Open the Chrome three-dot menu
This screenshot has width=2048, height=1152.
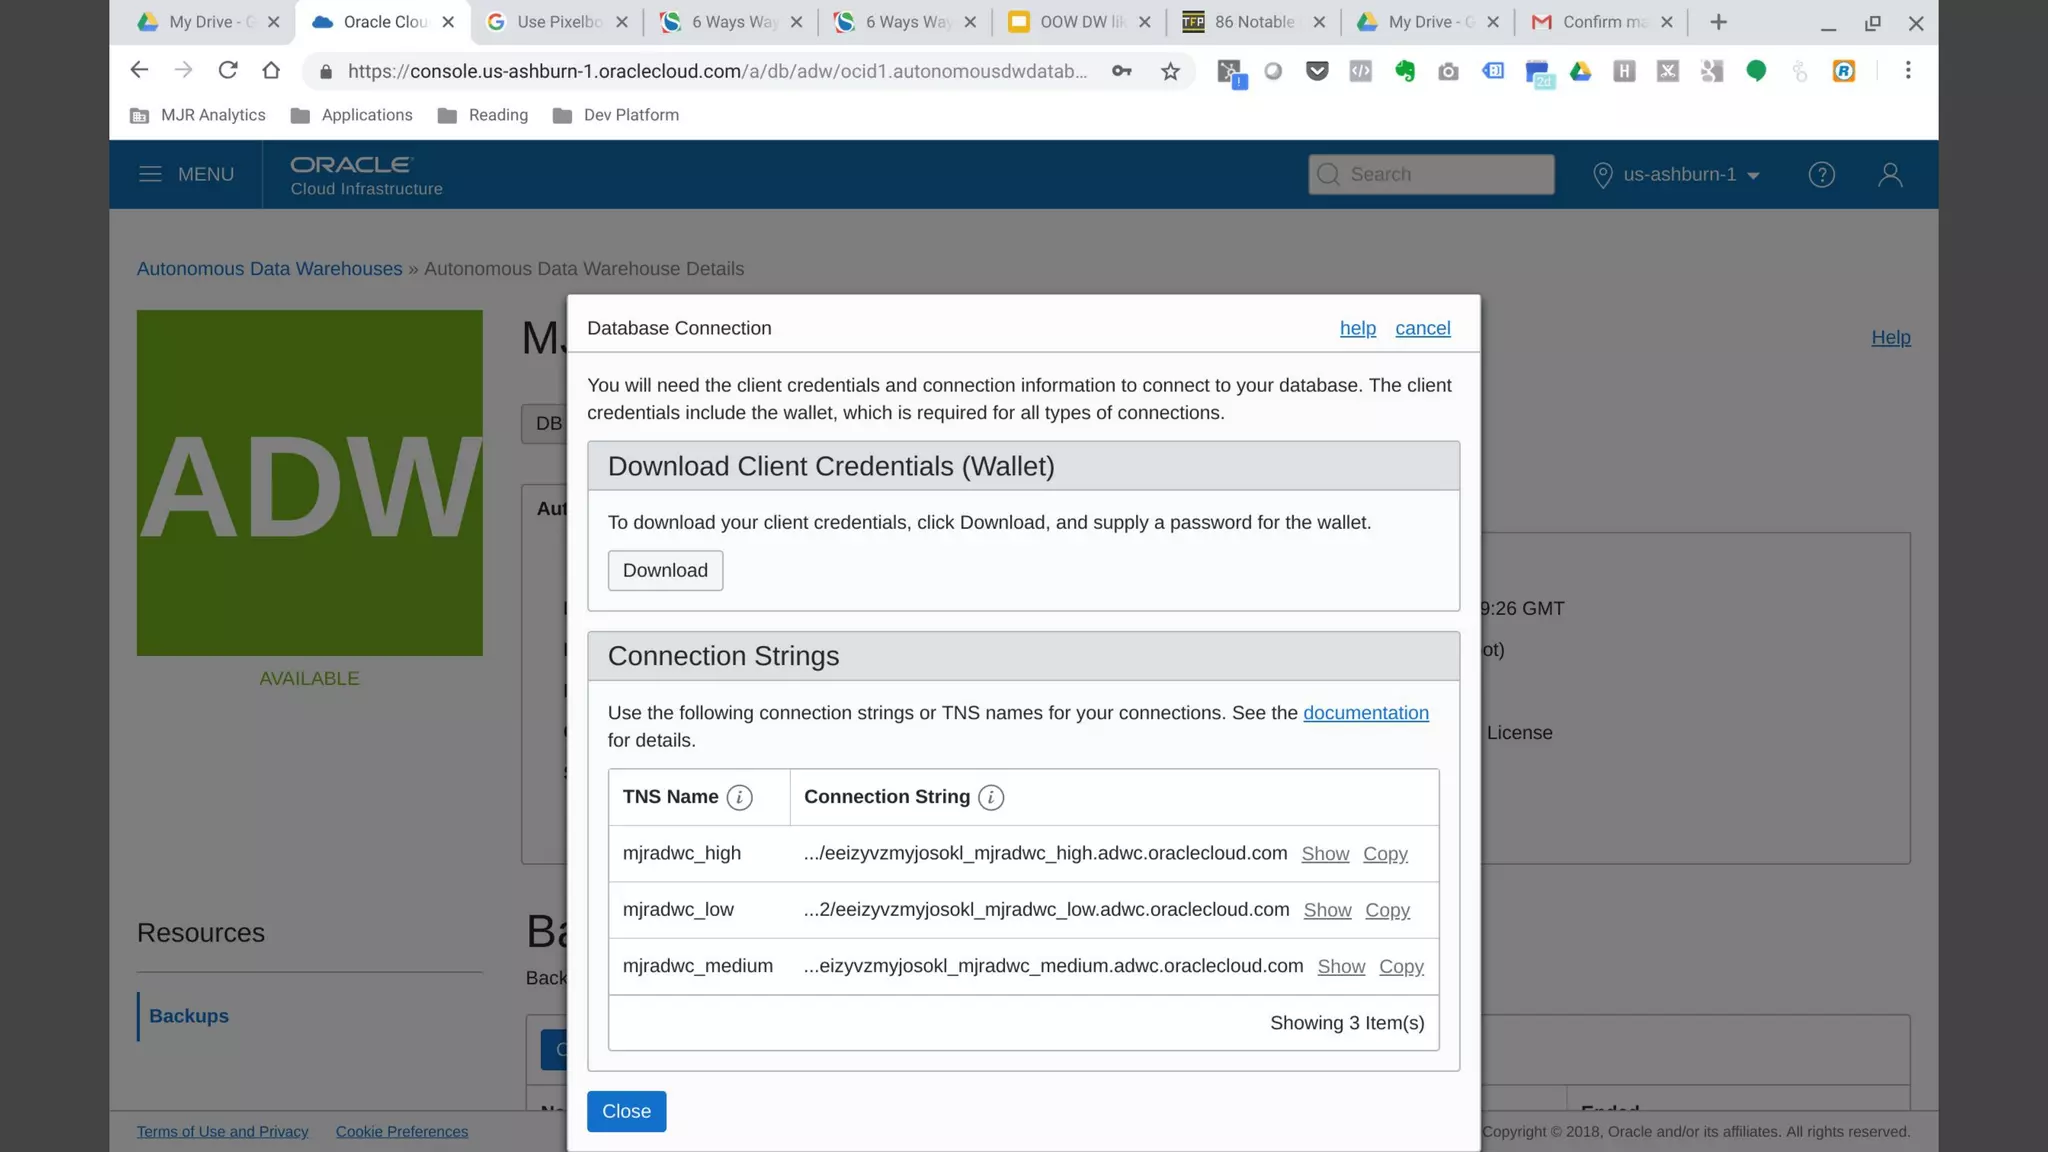coord(1907,70)
